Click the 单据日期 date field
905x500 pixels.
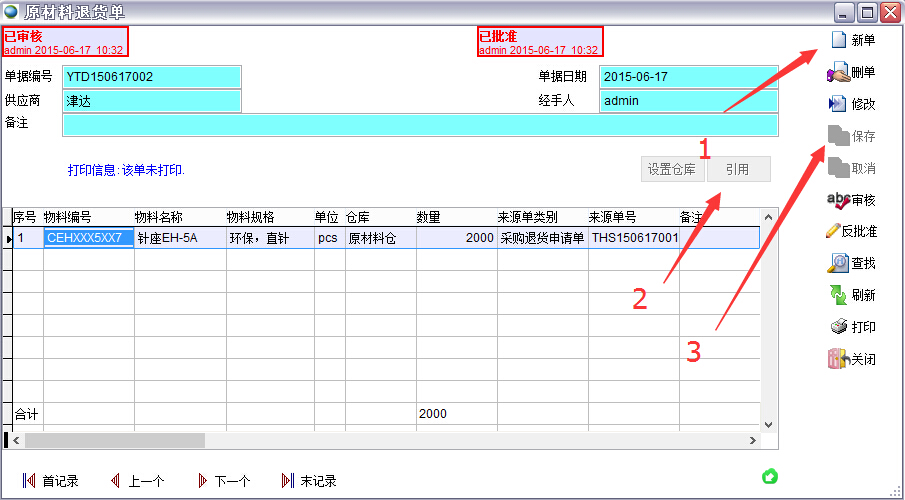(x=688, y=77)
